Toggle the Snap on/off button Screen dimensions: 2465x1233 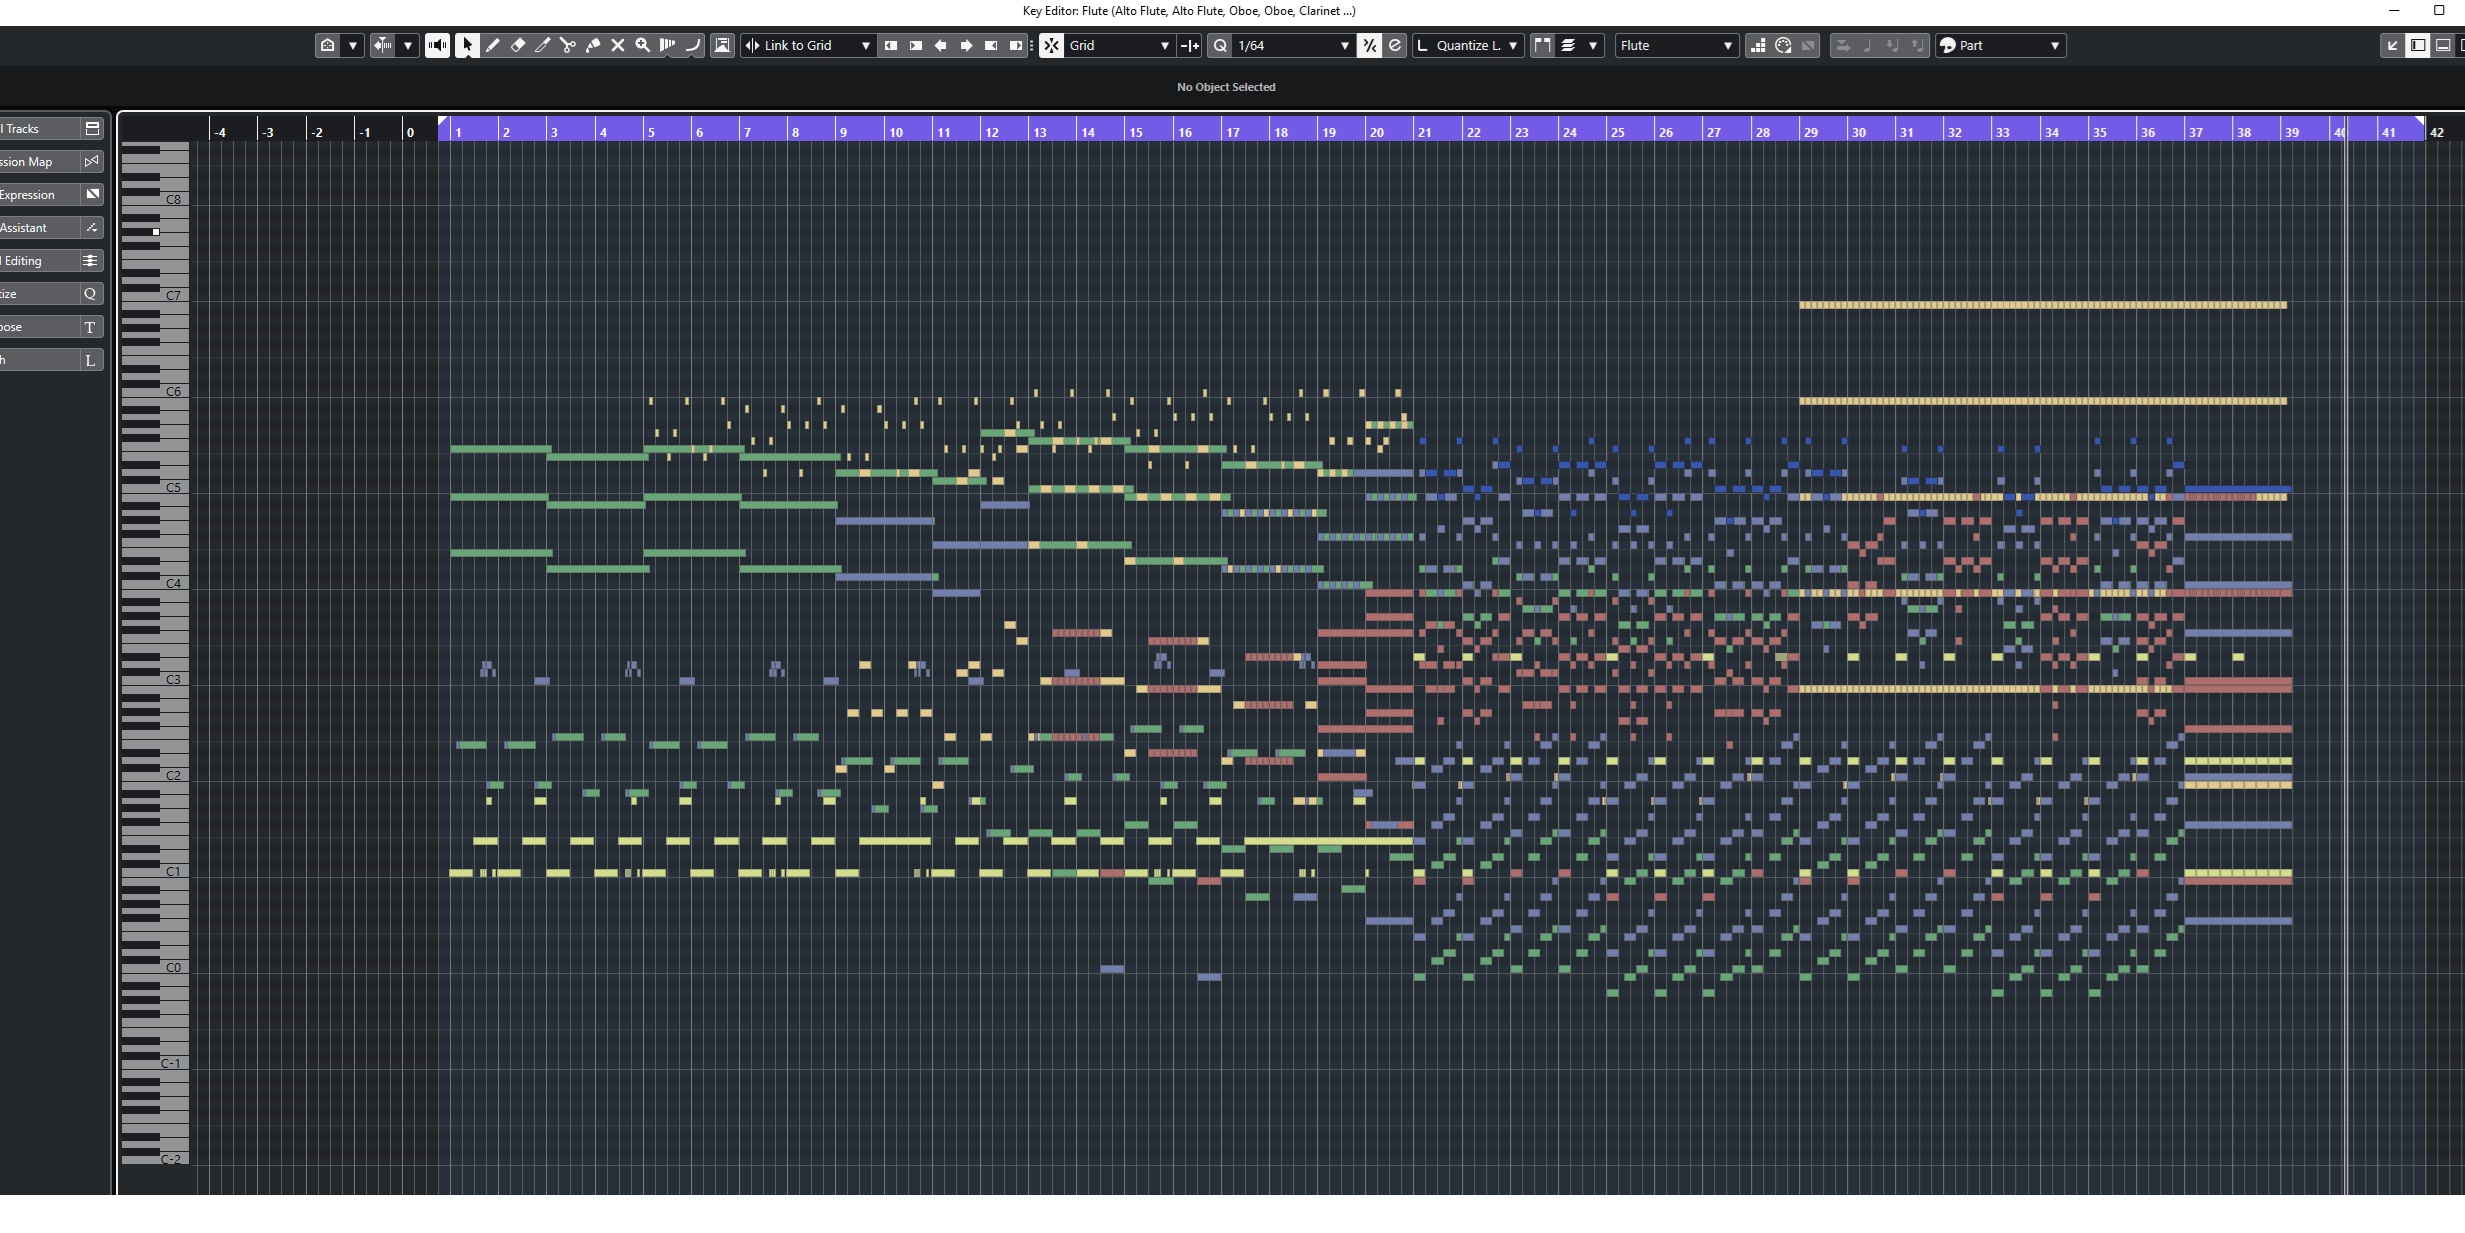[x=1051, y=45]
